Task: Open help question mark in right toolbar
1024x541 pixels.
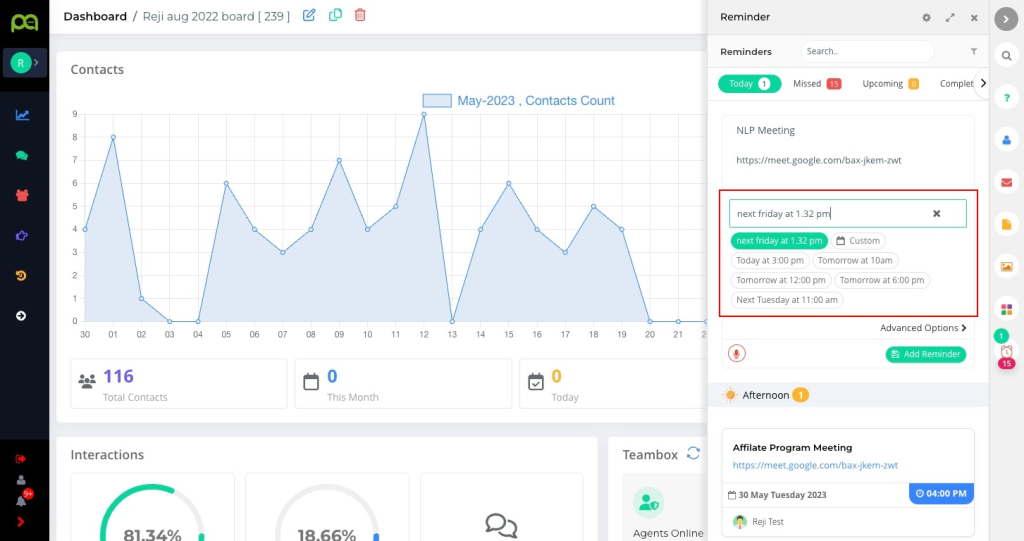Action: pyautogui.click(x=1006, y=98)
